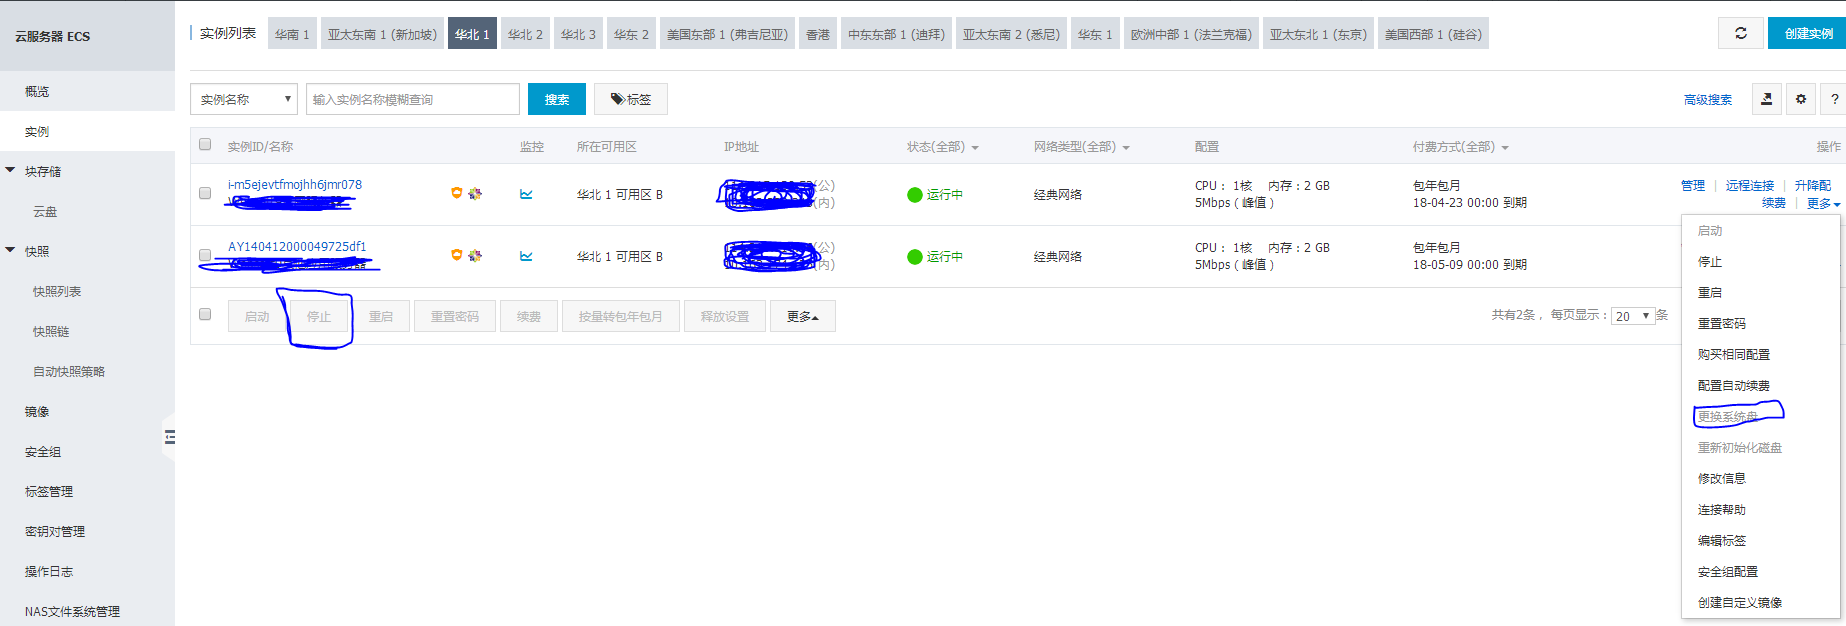The height and width of the screenshot is (626, 1846).
Task: Click sidebar collapse handle icon
Action: (169, 436)
